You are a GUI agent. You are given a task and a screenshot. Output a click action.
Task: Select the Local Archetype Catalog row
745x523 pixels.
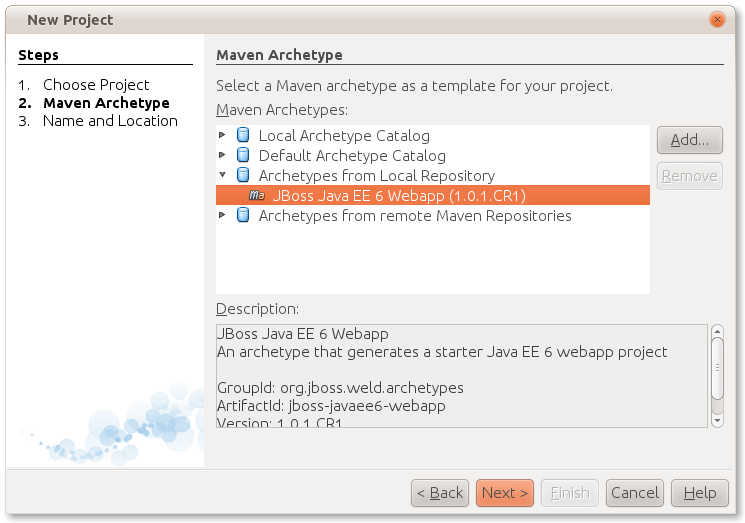point(433,135)
